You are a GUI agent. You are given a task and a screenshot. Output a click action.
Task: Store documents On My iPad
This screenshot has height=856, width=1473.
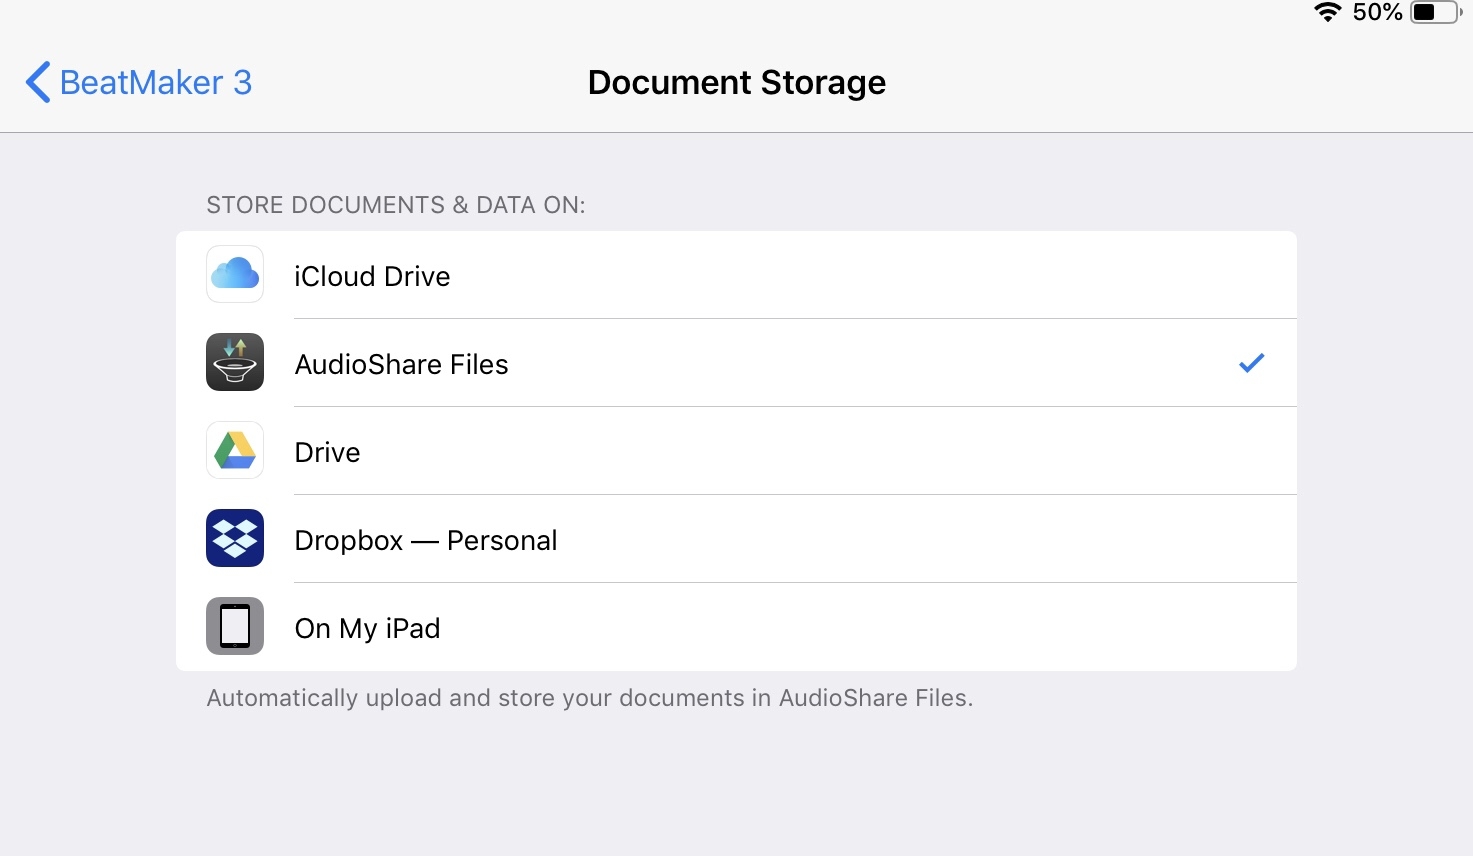pyautogui.click(x=736, y=627)
